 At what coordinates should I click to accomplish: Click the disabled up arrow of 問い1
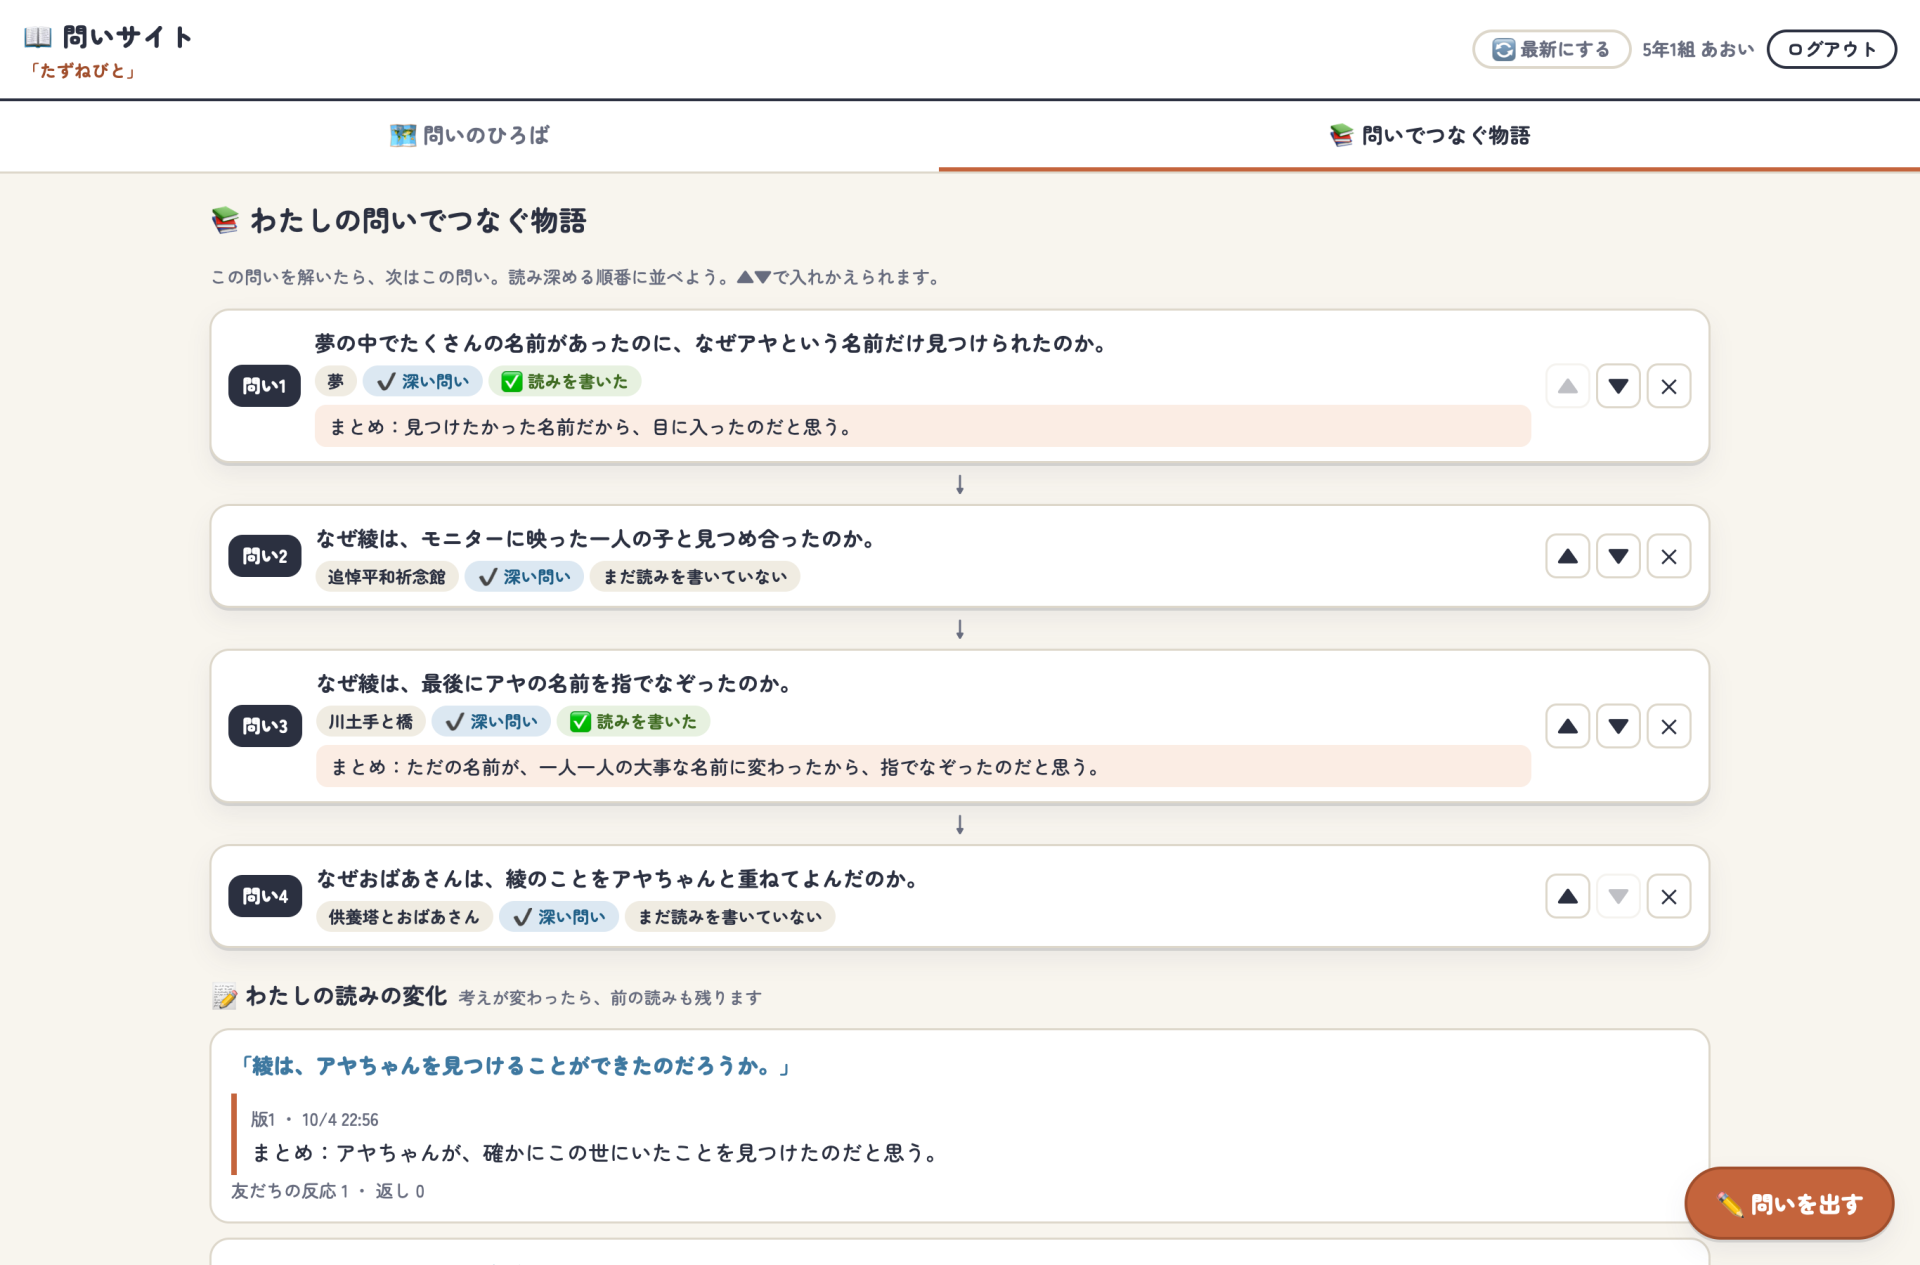1567,386
